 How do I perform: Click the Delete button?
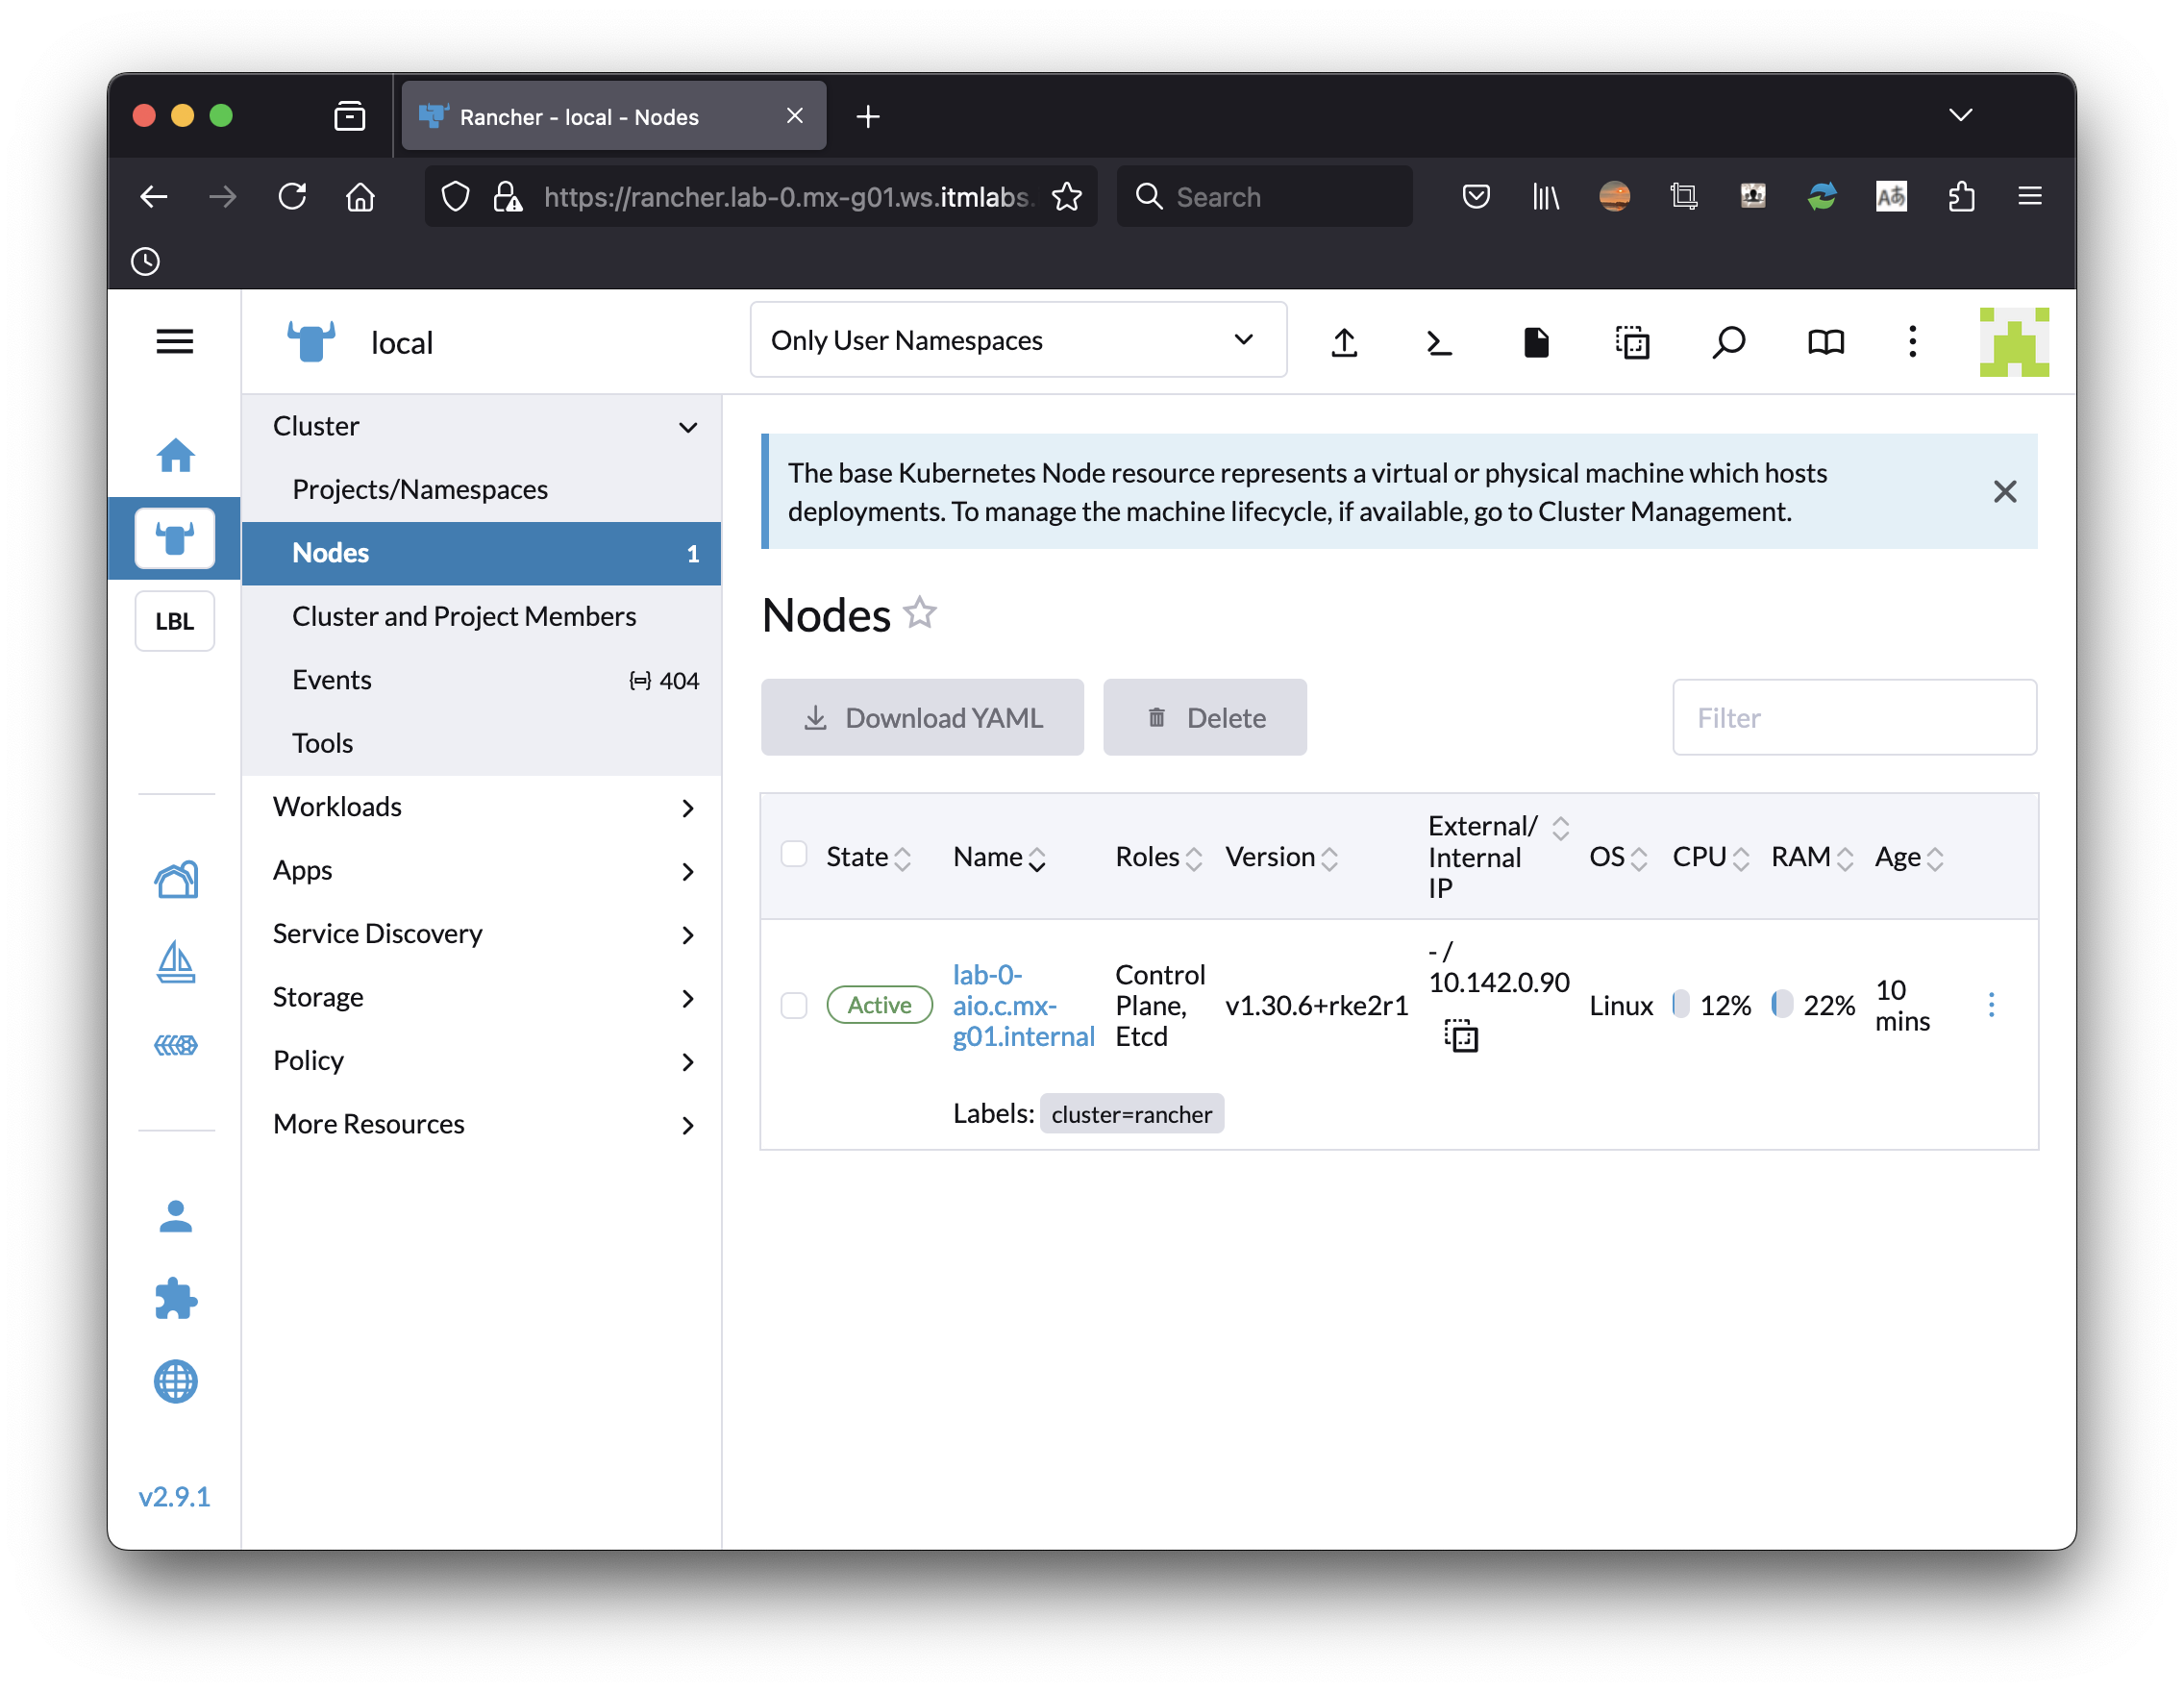pyautogui.click(x=1205, y=717)
